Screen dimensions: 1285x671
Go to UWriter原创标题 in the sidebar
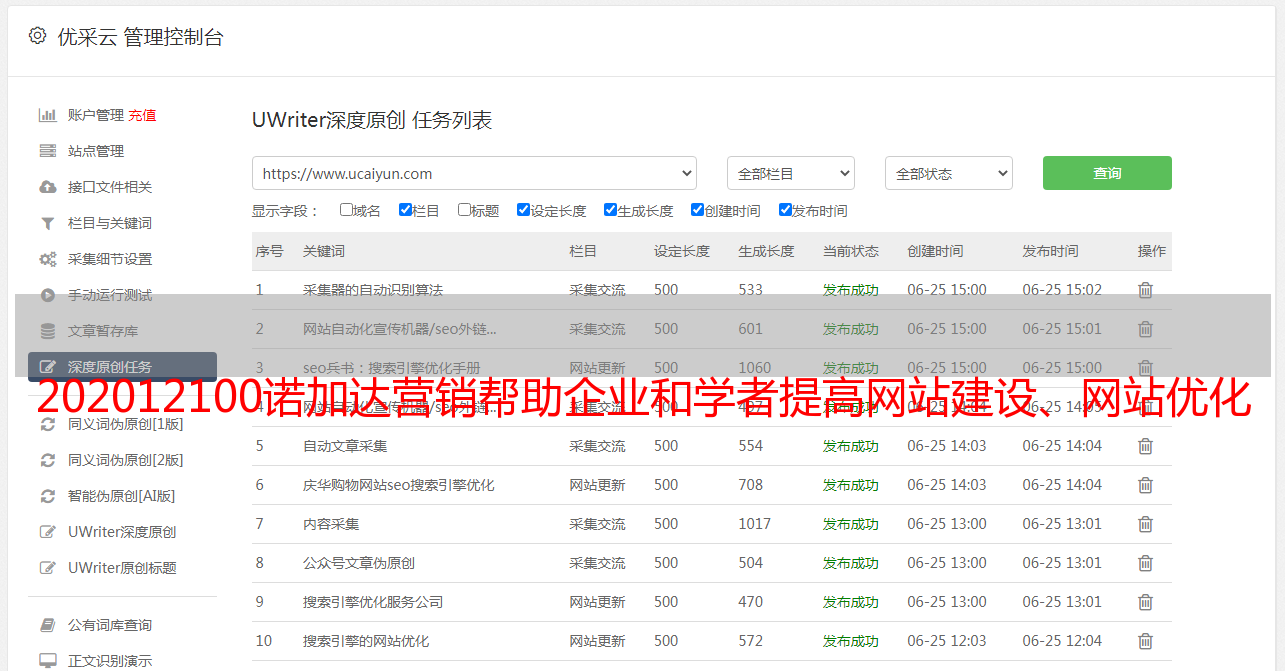122,568
